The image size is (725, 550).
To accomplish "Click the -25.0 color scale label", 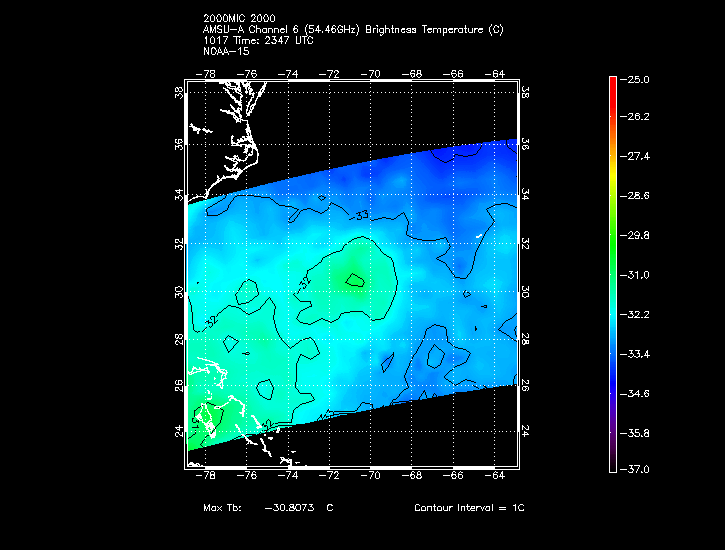I will [x=635, y=79].
